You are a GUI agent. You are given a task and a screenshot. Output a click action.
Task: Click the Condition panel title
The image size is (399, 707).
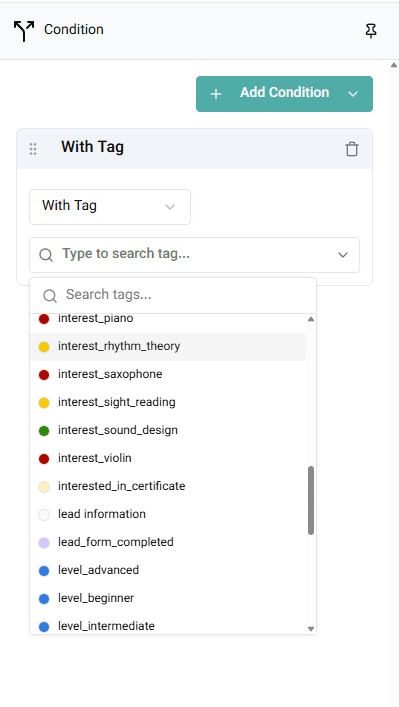point(73,29)
